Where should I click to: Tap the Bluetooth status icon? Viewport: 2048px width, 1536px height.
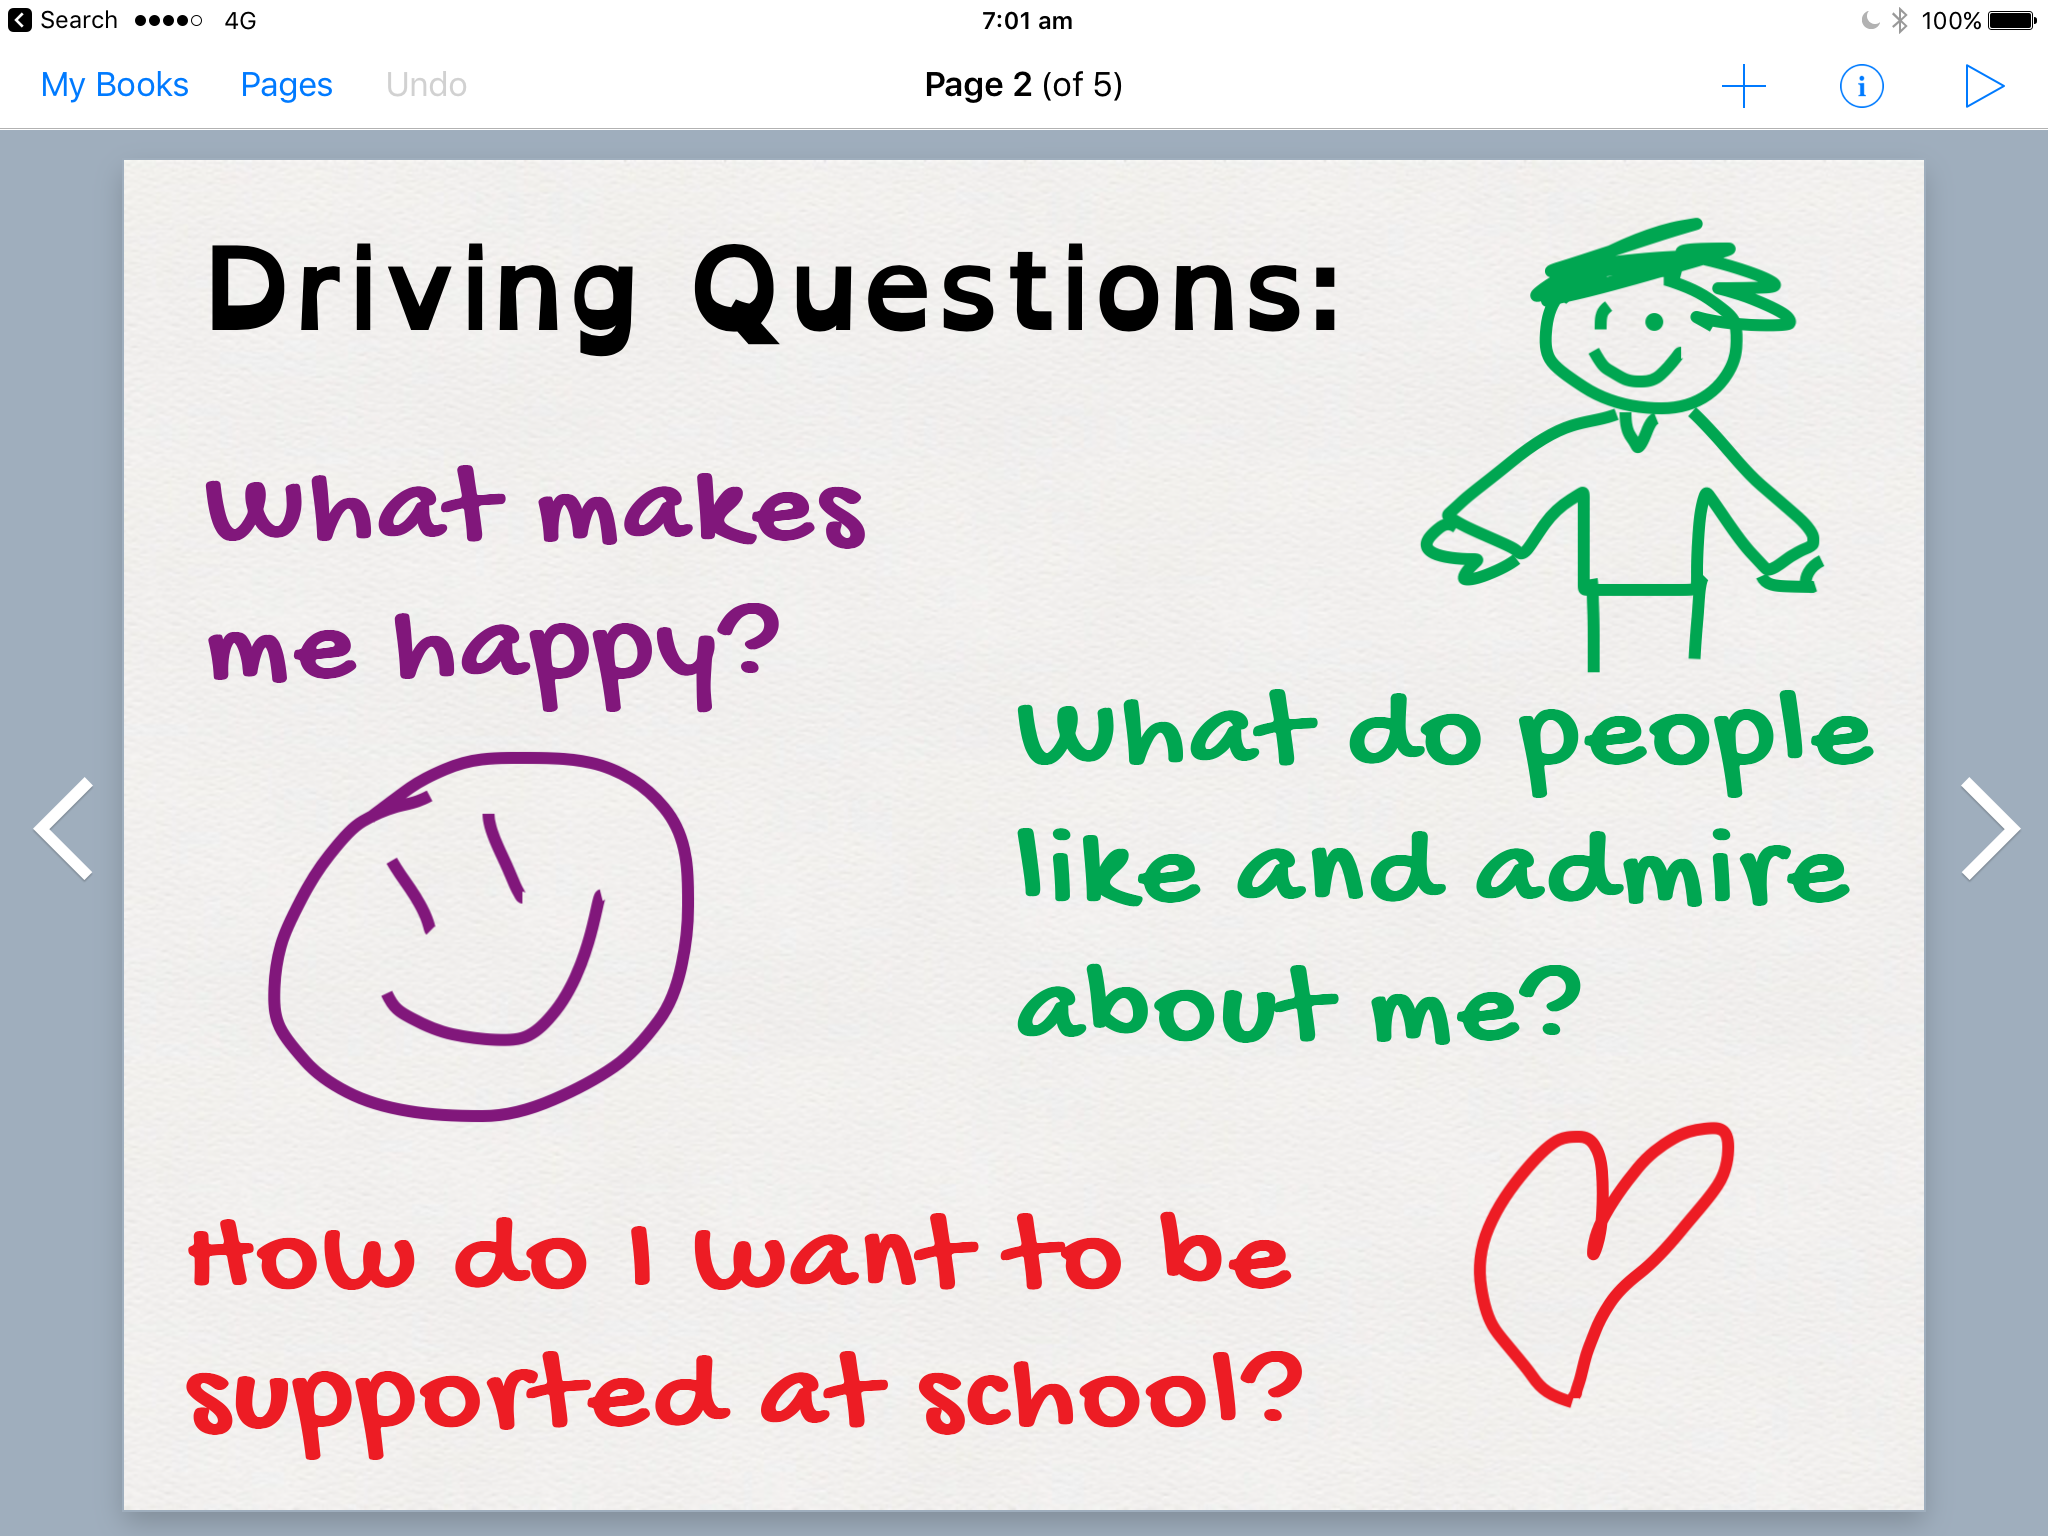(x=1900, y=20)
